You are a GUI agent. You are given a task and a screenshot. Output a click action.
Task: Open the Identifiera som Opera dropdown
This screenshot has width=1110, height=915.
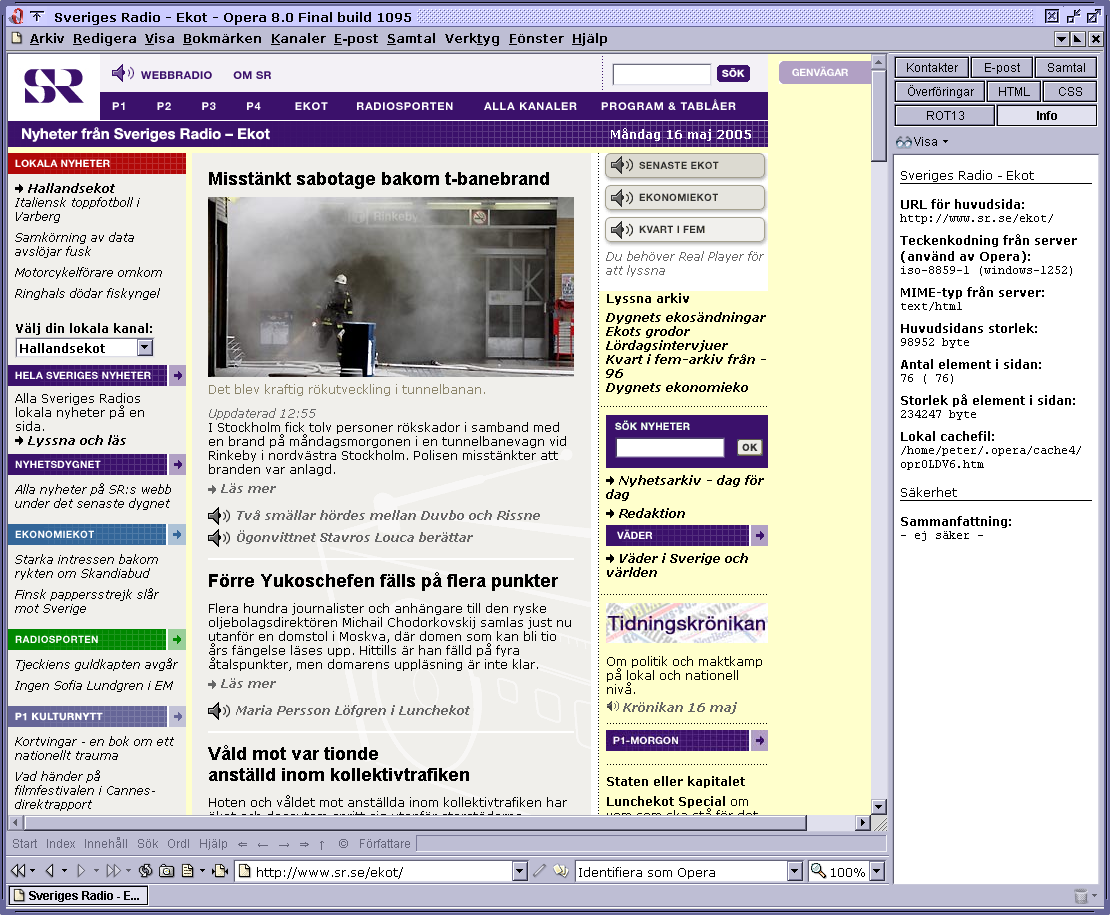pos(796,871)
